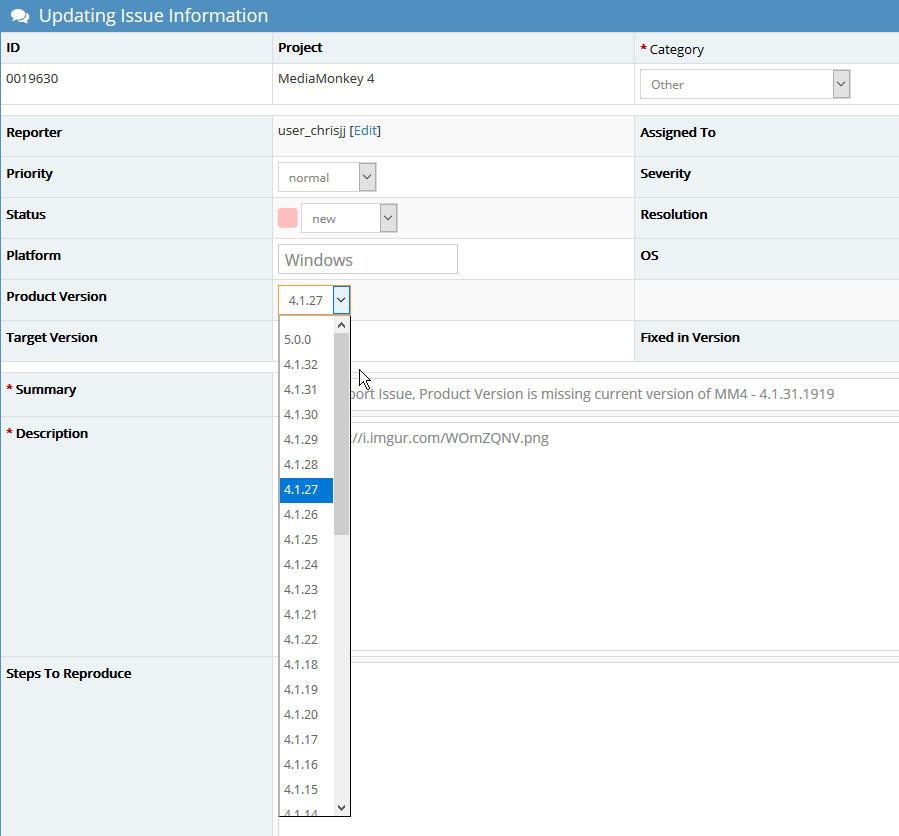Click the version list scroll up arrow

tap(341, 325)
